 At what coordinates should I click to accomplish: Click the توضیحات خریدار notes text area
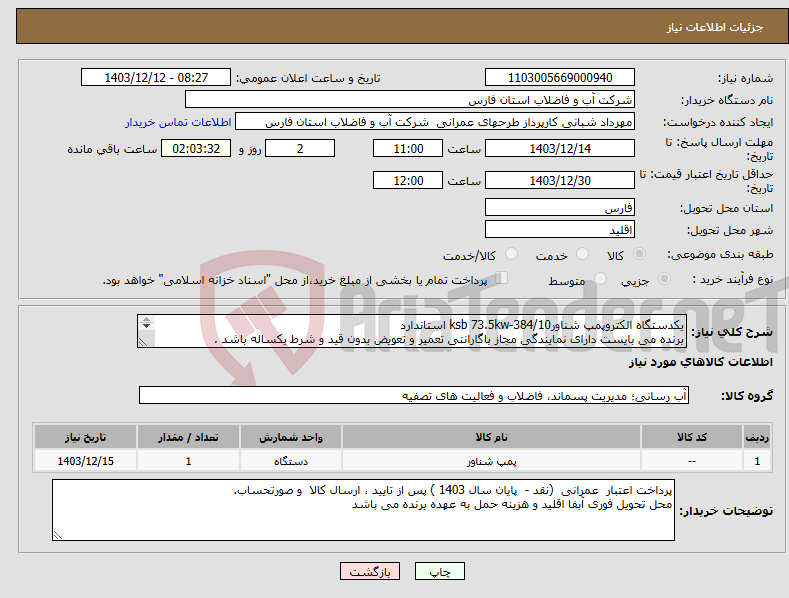point(363,510)
